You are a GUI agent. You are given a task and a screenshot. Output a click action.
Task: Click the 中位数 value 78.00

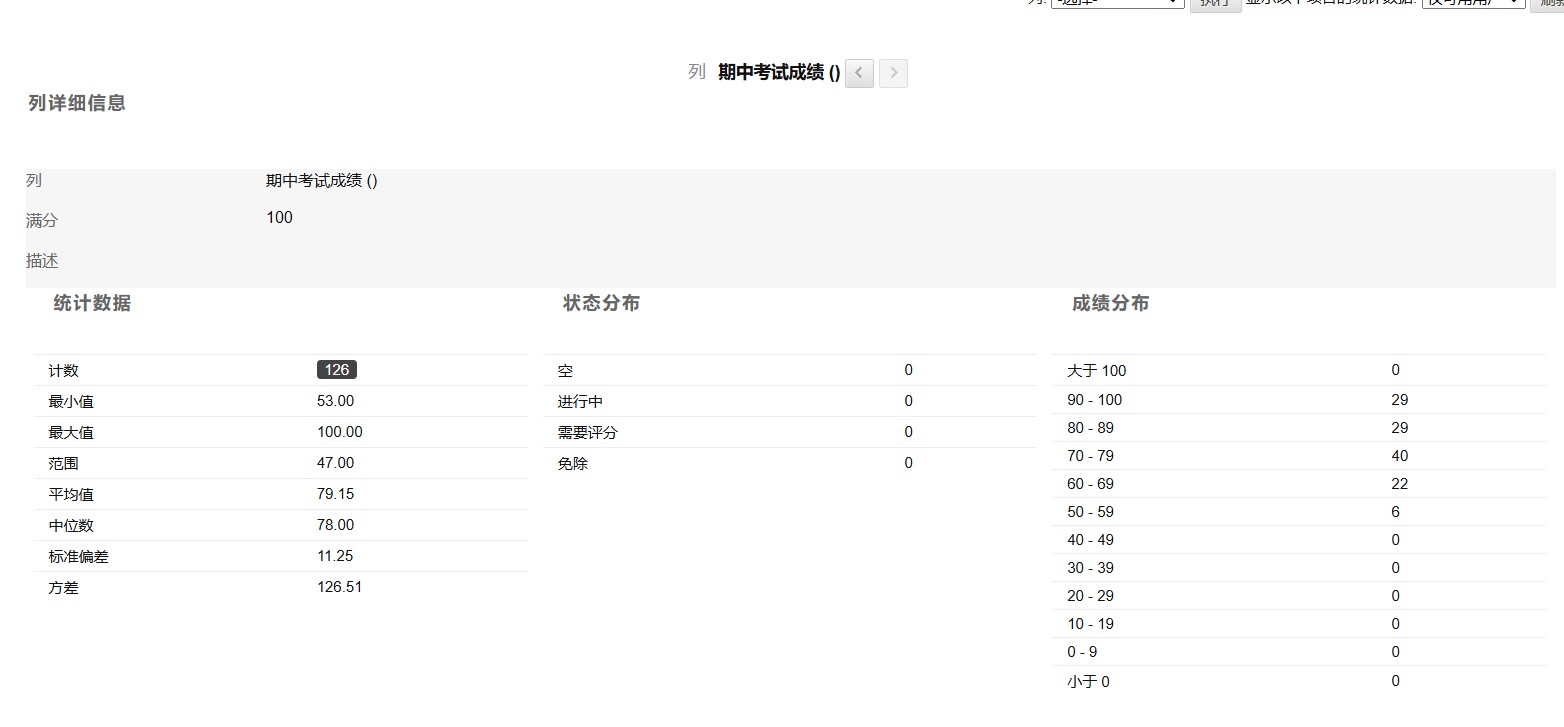pos(335,525)
